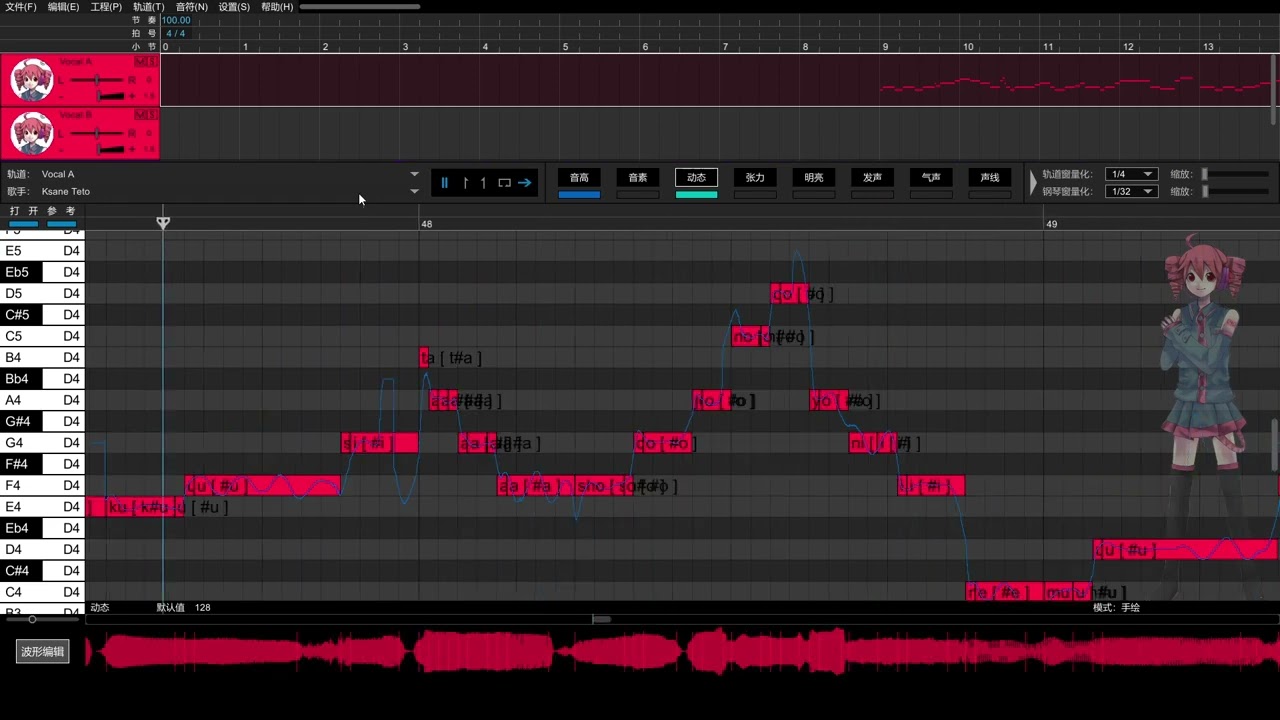Click the C5 piano key
1280x720 pixels.
tap(42, 336)
